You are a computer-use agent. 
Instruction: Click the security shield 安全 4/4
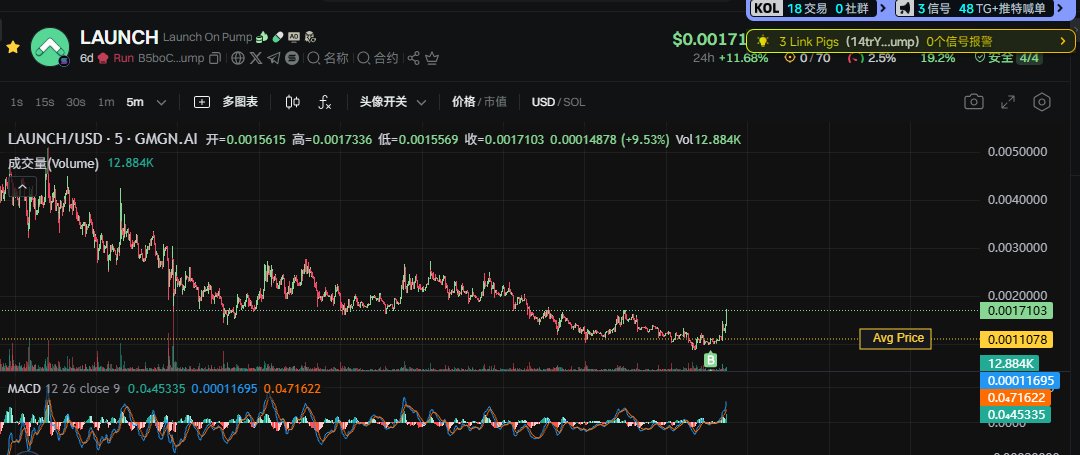[1008, 58]
